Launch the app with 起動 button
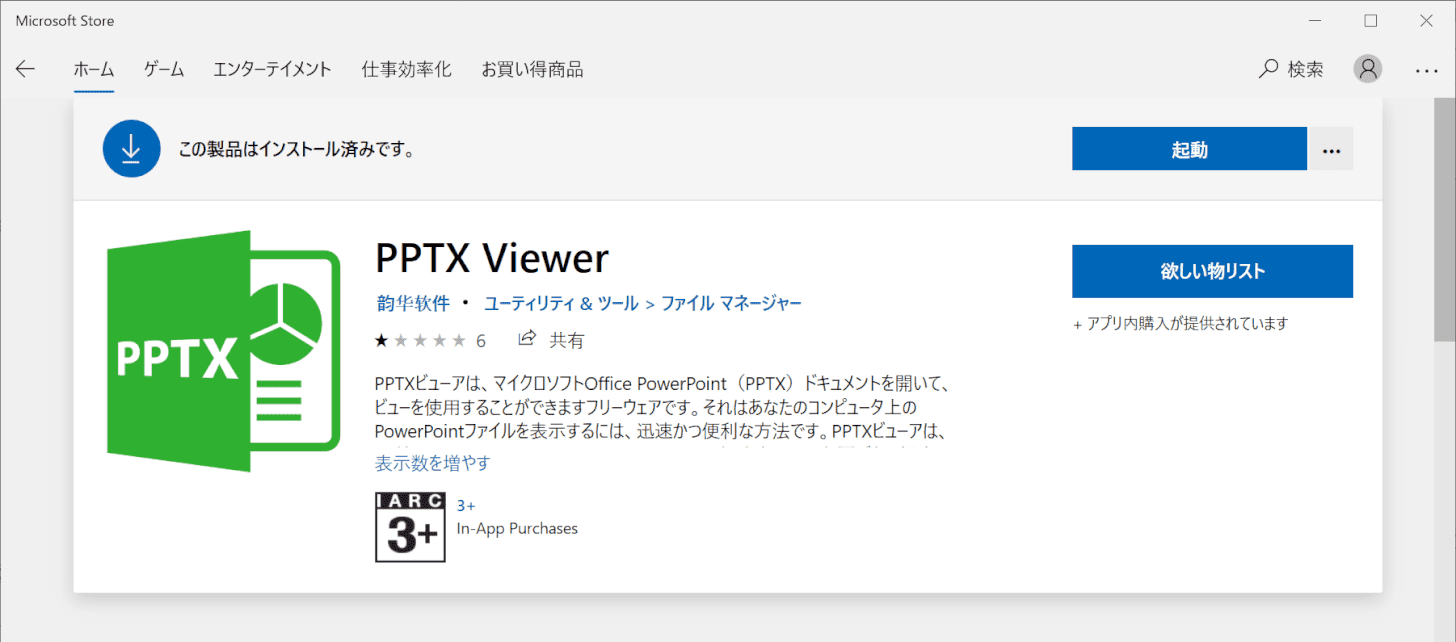Viewport: 1456px width, 642px height. [x=1189, y=149]
